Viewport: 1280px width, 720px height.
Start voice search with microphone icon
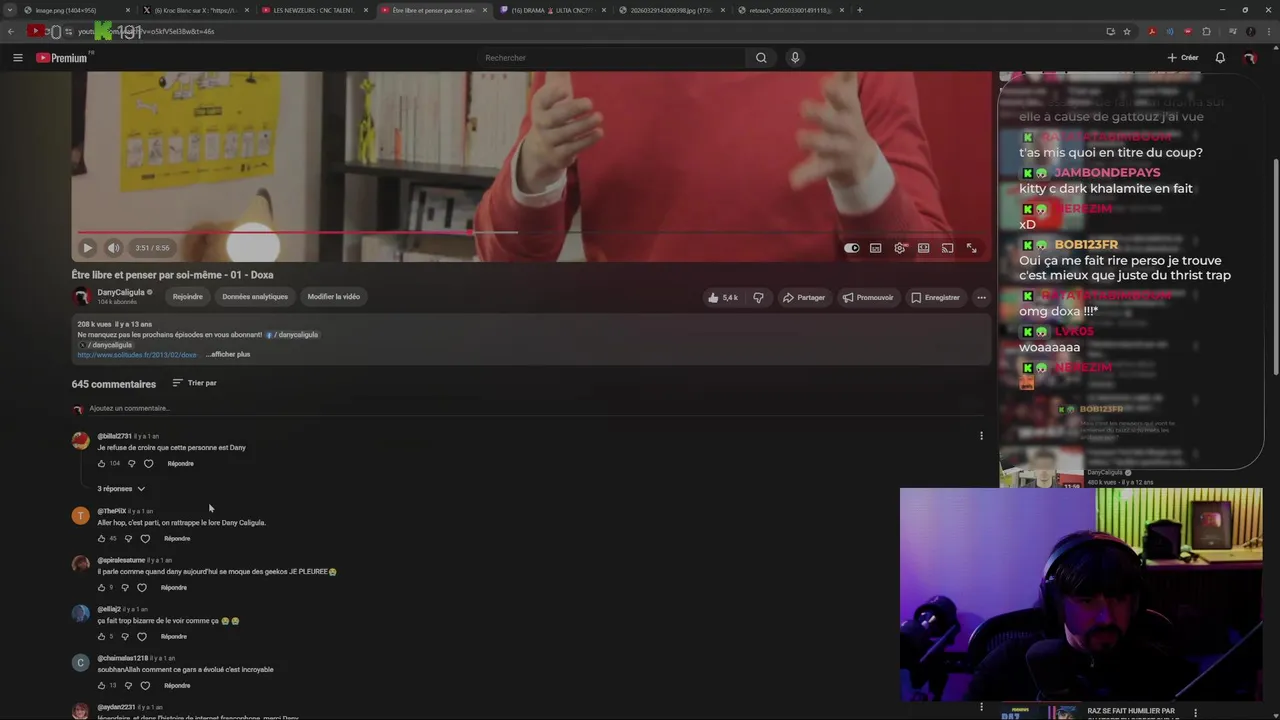(x=795, y=58)
